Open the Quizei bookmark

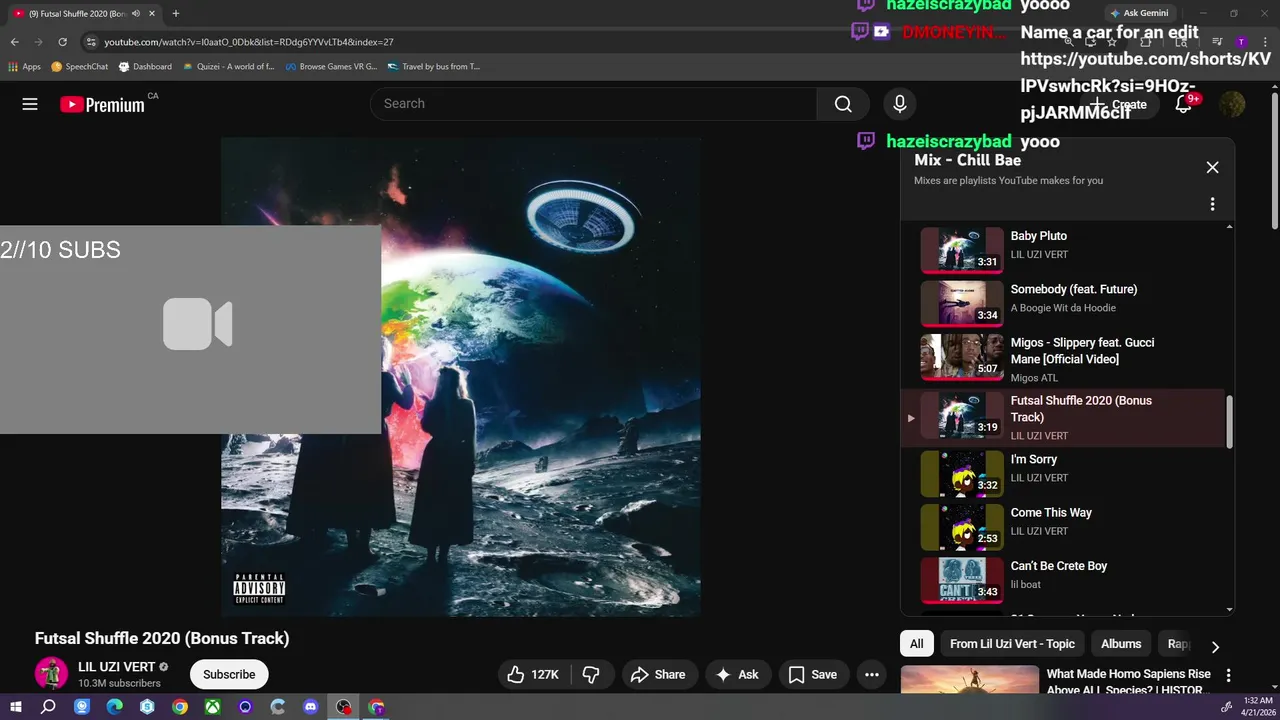click(229, 67)
